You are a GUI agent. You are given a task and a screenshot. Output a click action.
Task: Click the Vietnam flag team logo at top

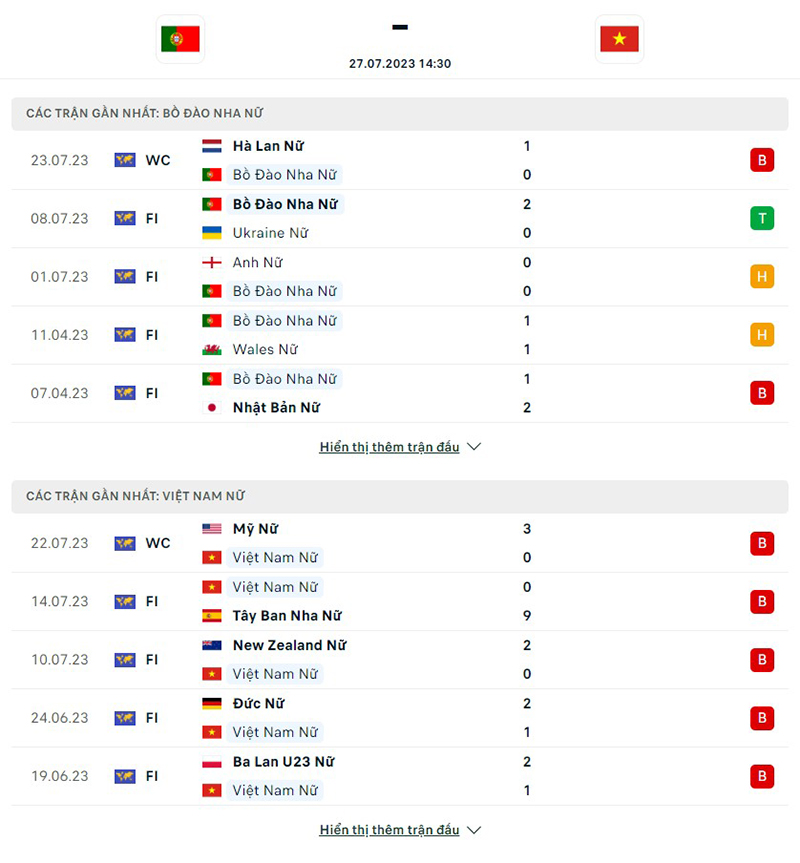[619, 39]
